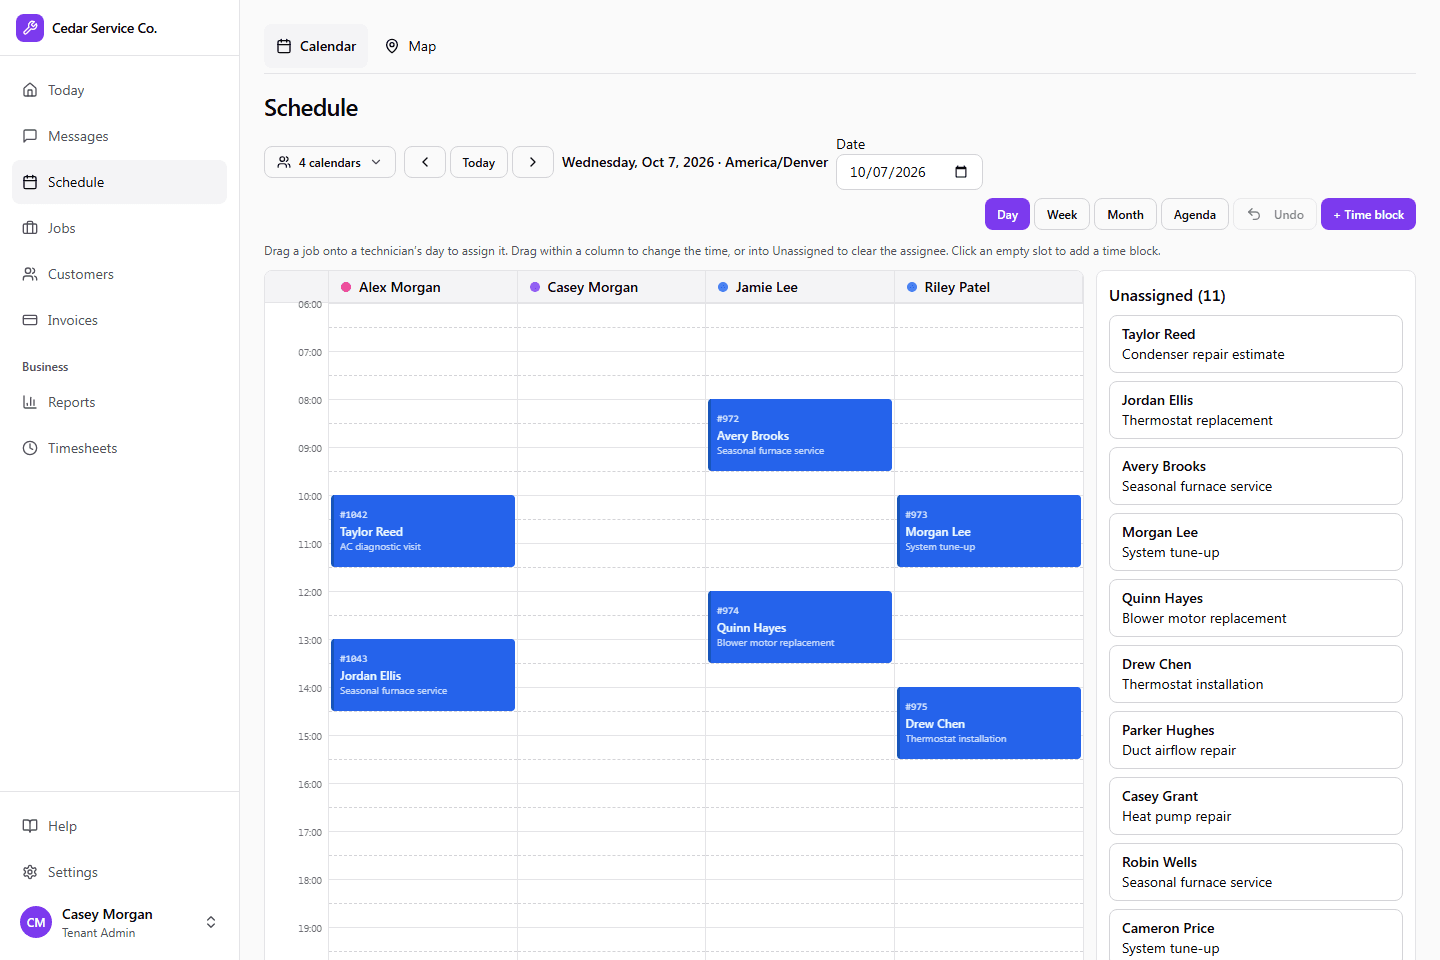Click the Riley Patel column header
Image resolution: width=1440 pixels, height=960 pixels.
point(989,287)
